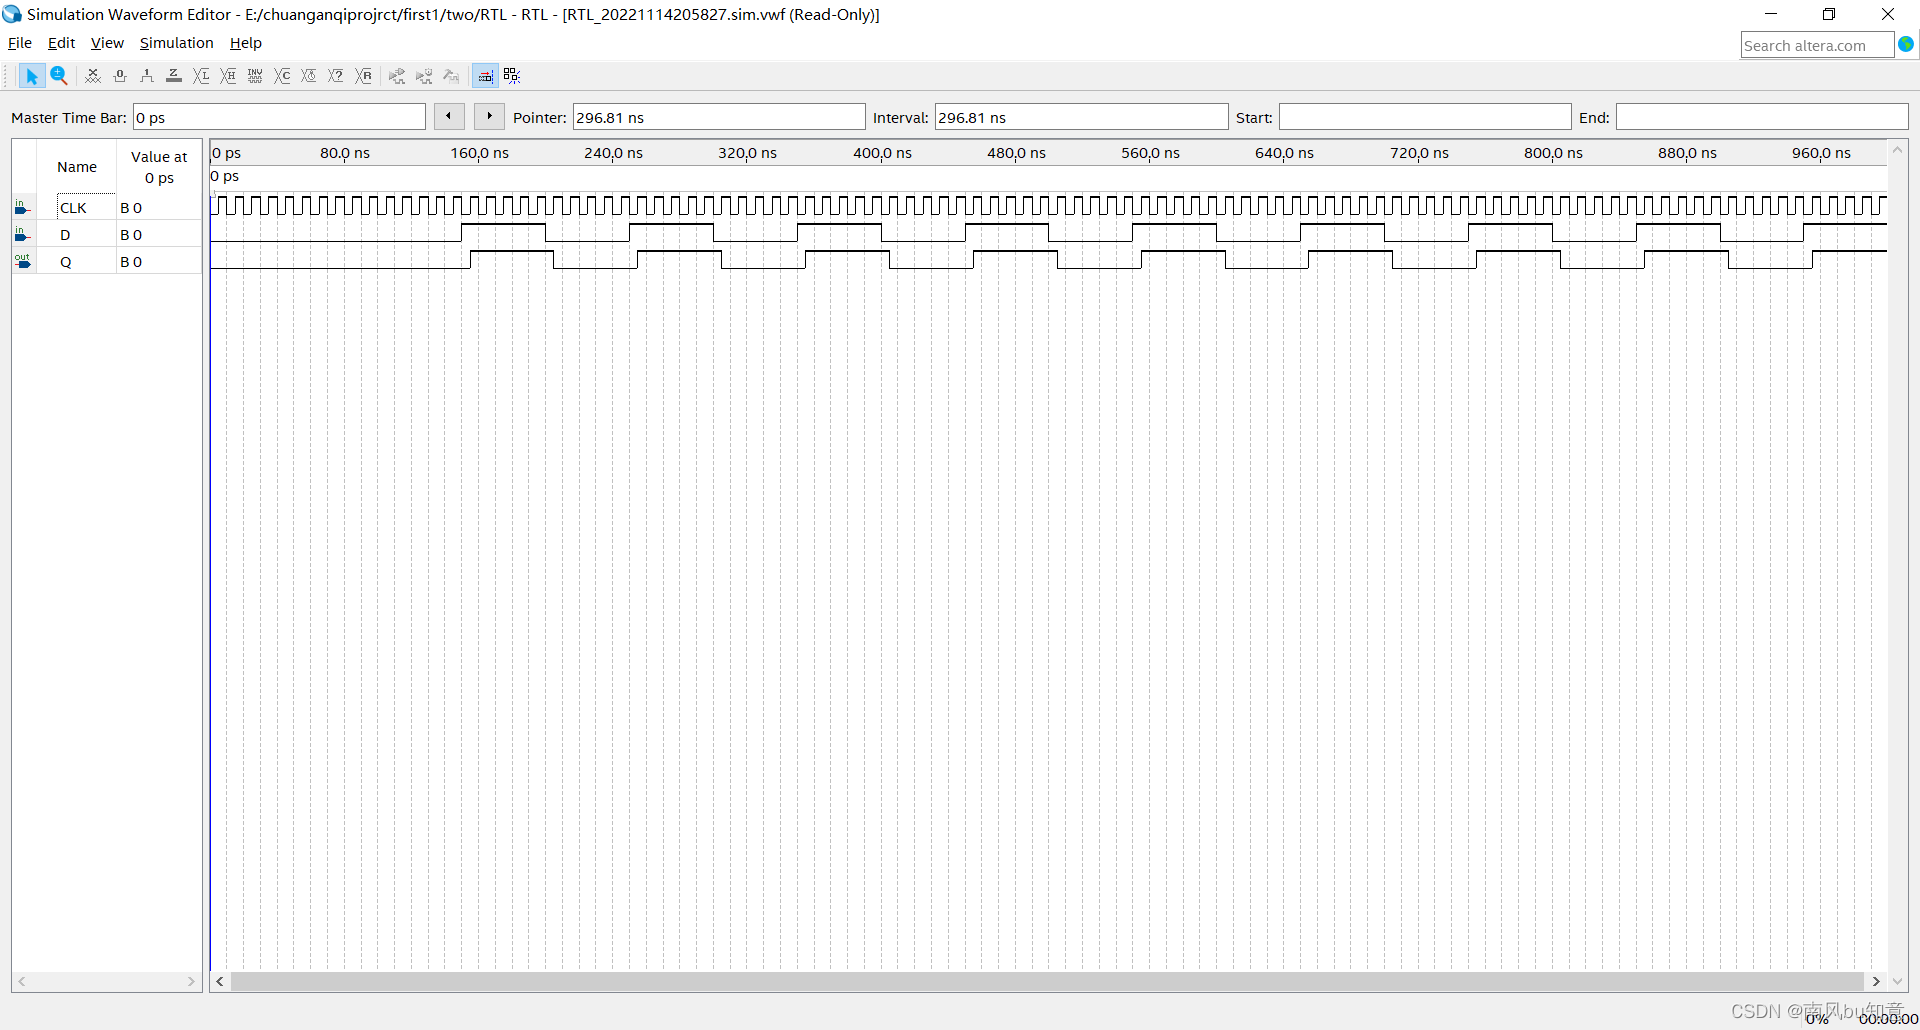
Task: Click the Pointer value field
Action: [719, 117]
